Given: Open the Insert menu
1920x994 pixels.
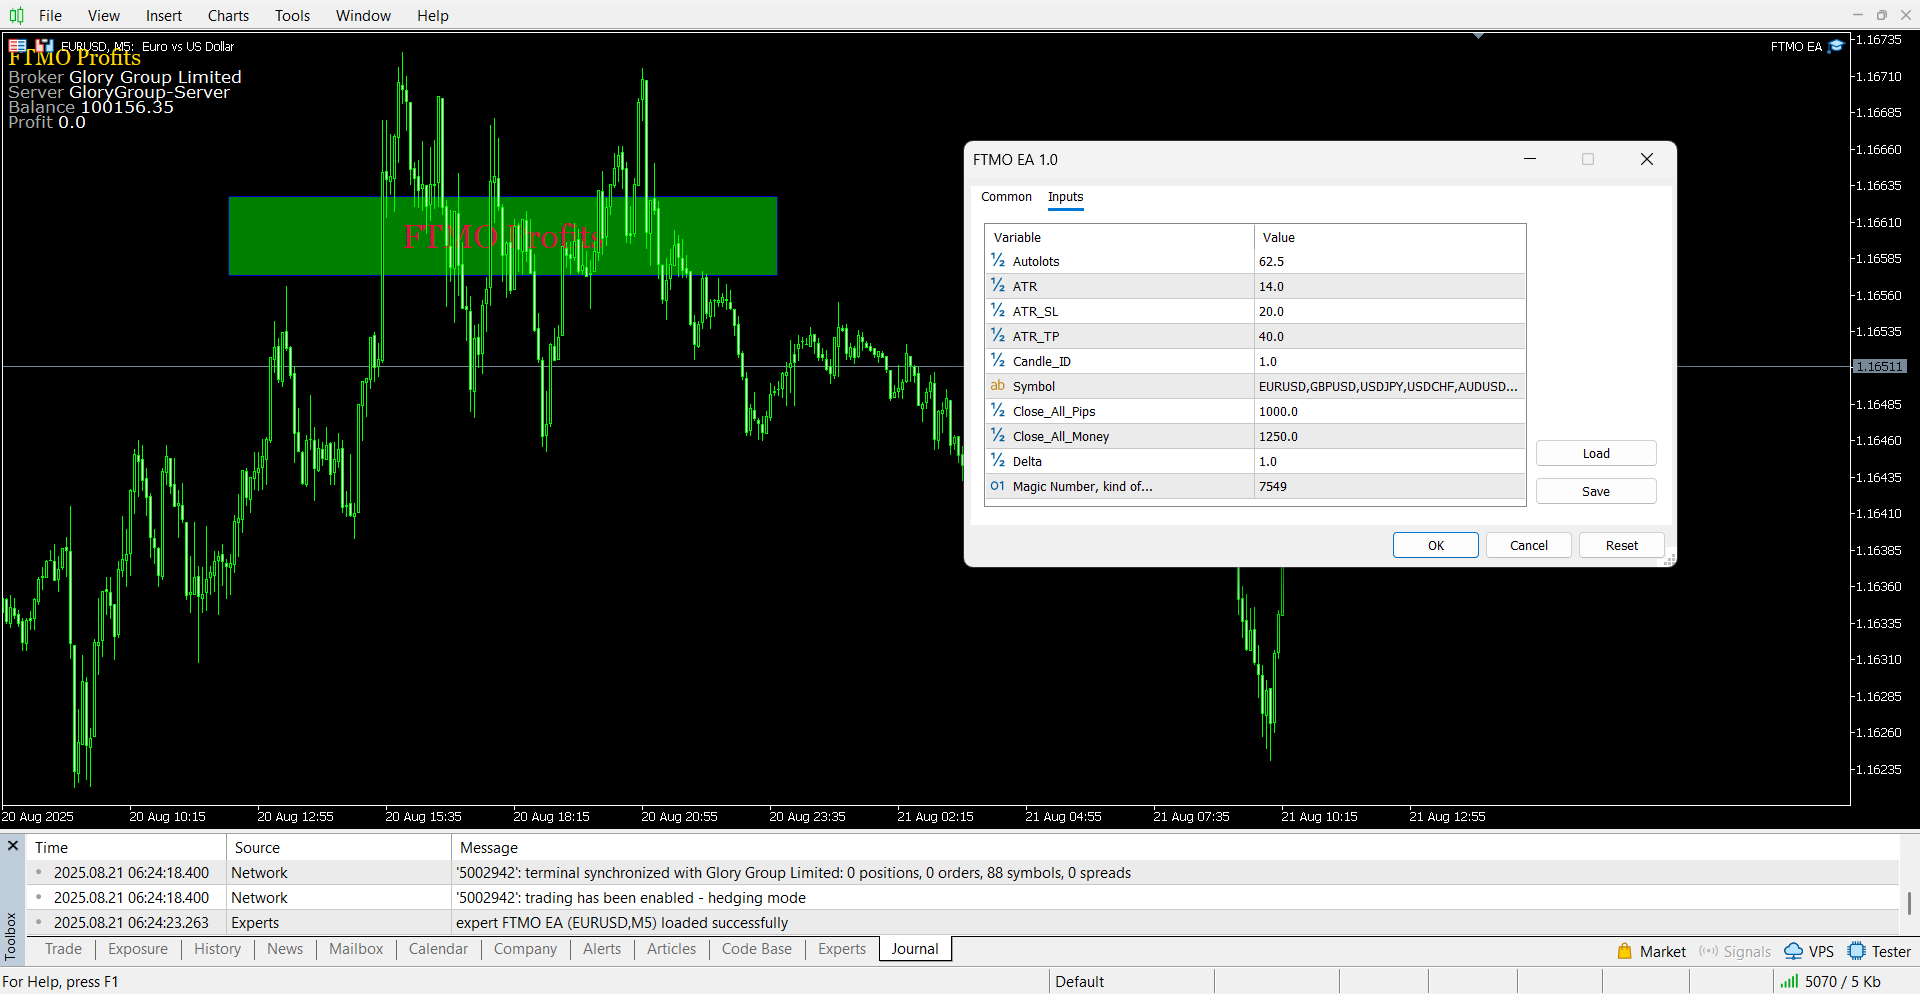Looking at the screenshot, I should [164, 15].
